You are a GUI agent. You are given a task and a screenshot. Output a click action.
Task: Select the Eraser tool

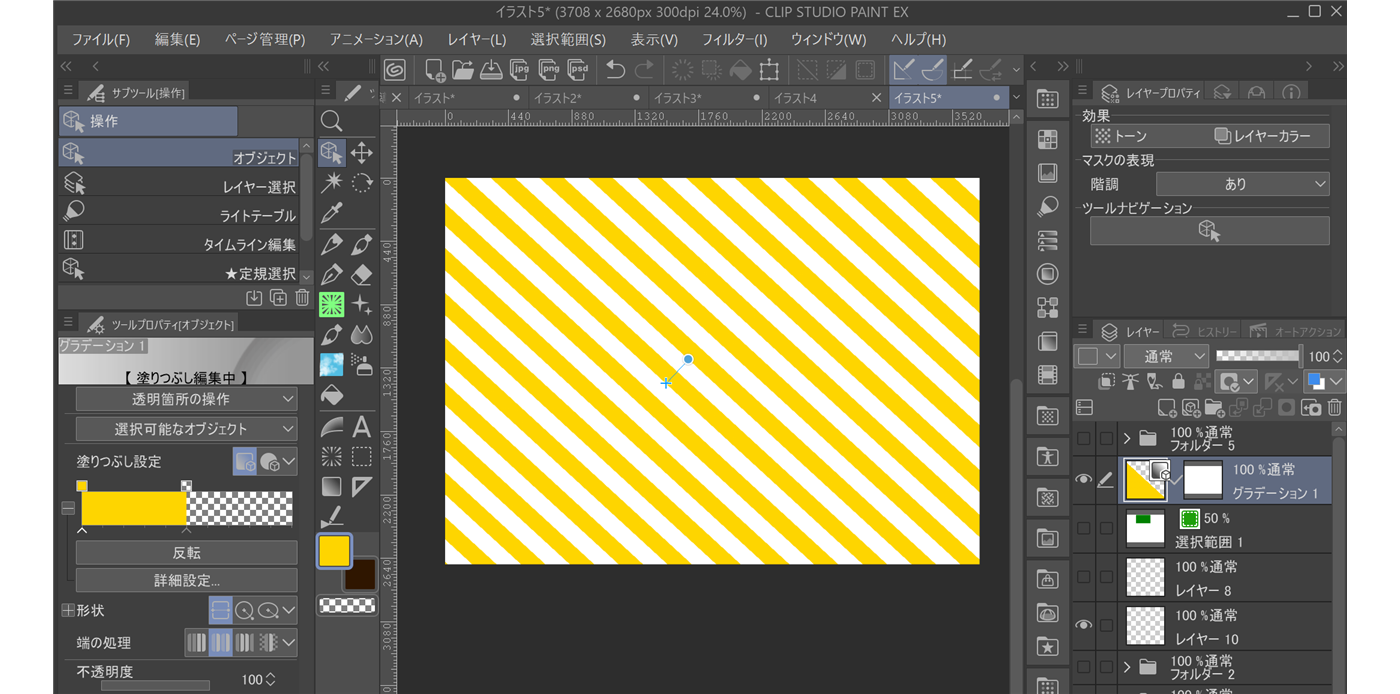coord(362,275)
